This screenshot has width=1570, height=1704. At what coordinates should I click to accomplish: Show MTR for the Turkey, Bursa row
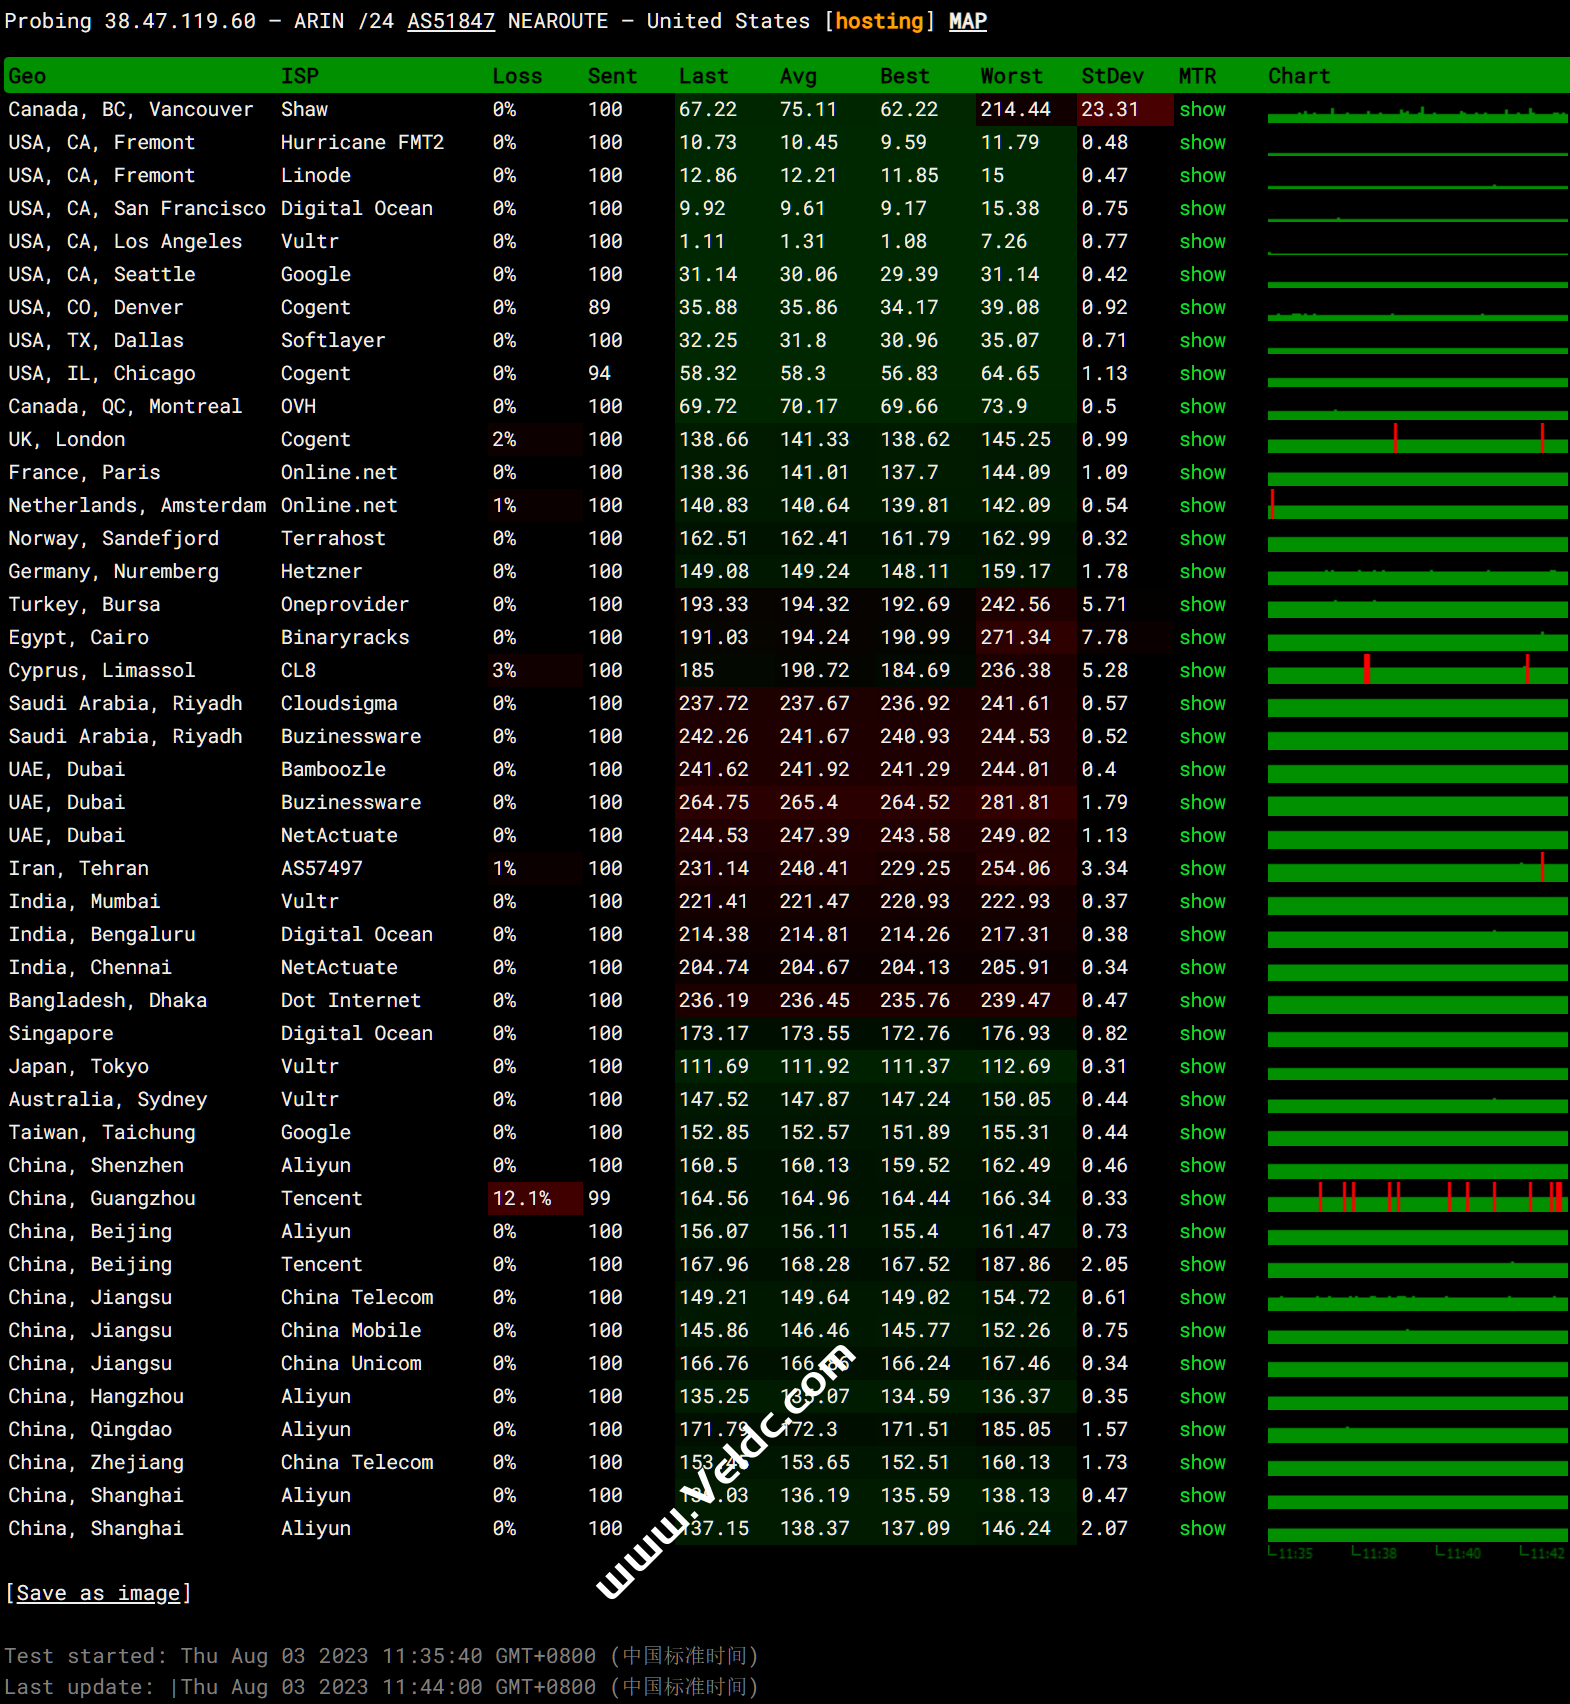[1202, 604]
